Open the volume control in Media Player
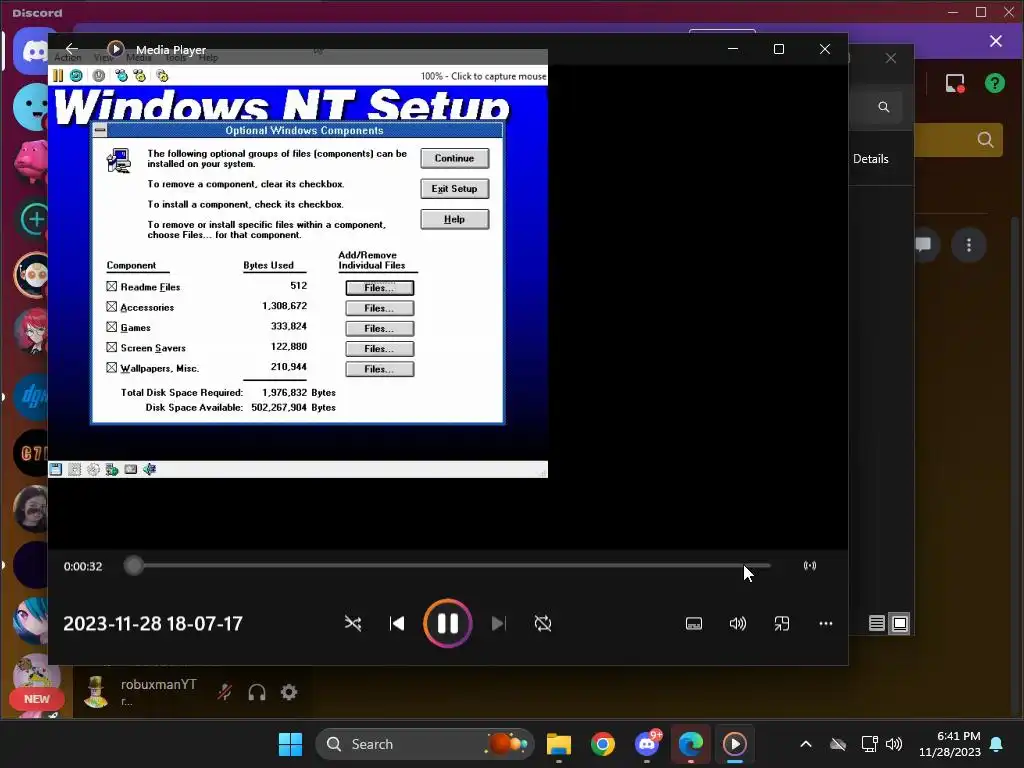The width and height of the screenshot is (1024, 768). (738, 624)
